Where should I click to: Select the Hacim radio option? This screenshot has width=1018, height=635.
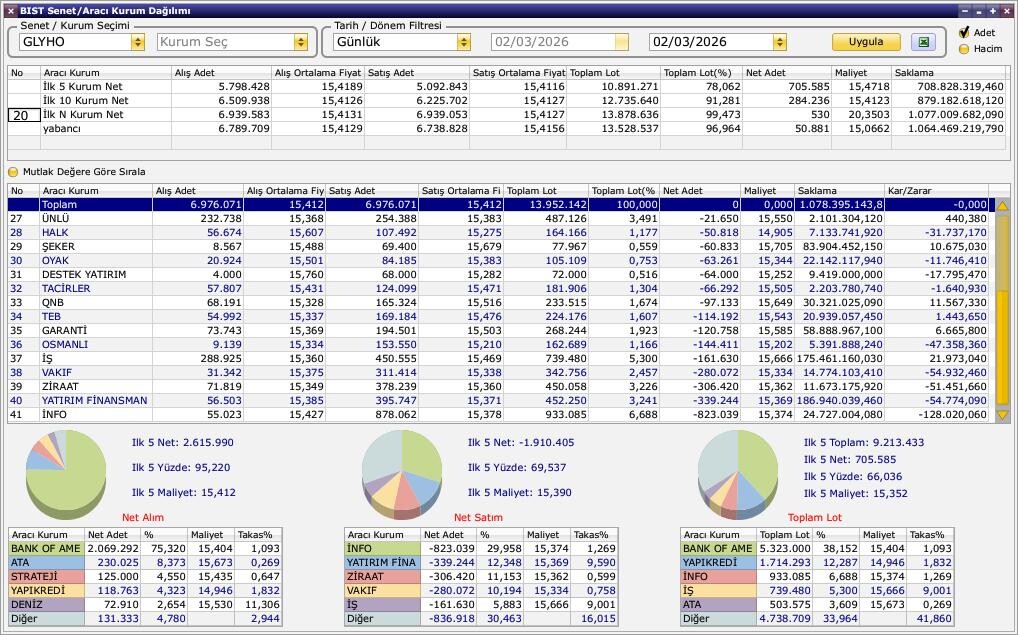[x=964, y=48]
